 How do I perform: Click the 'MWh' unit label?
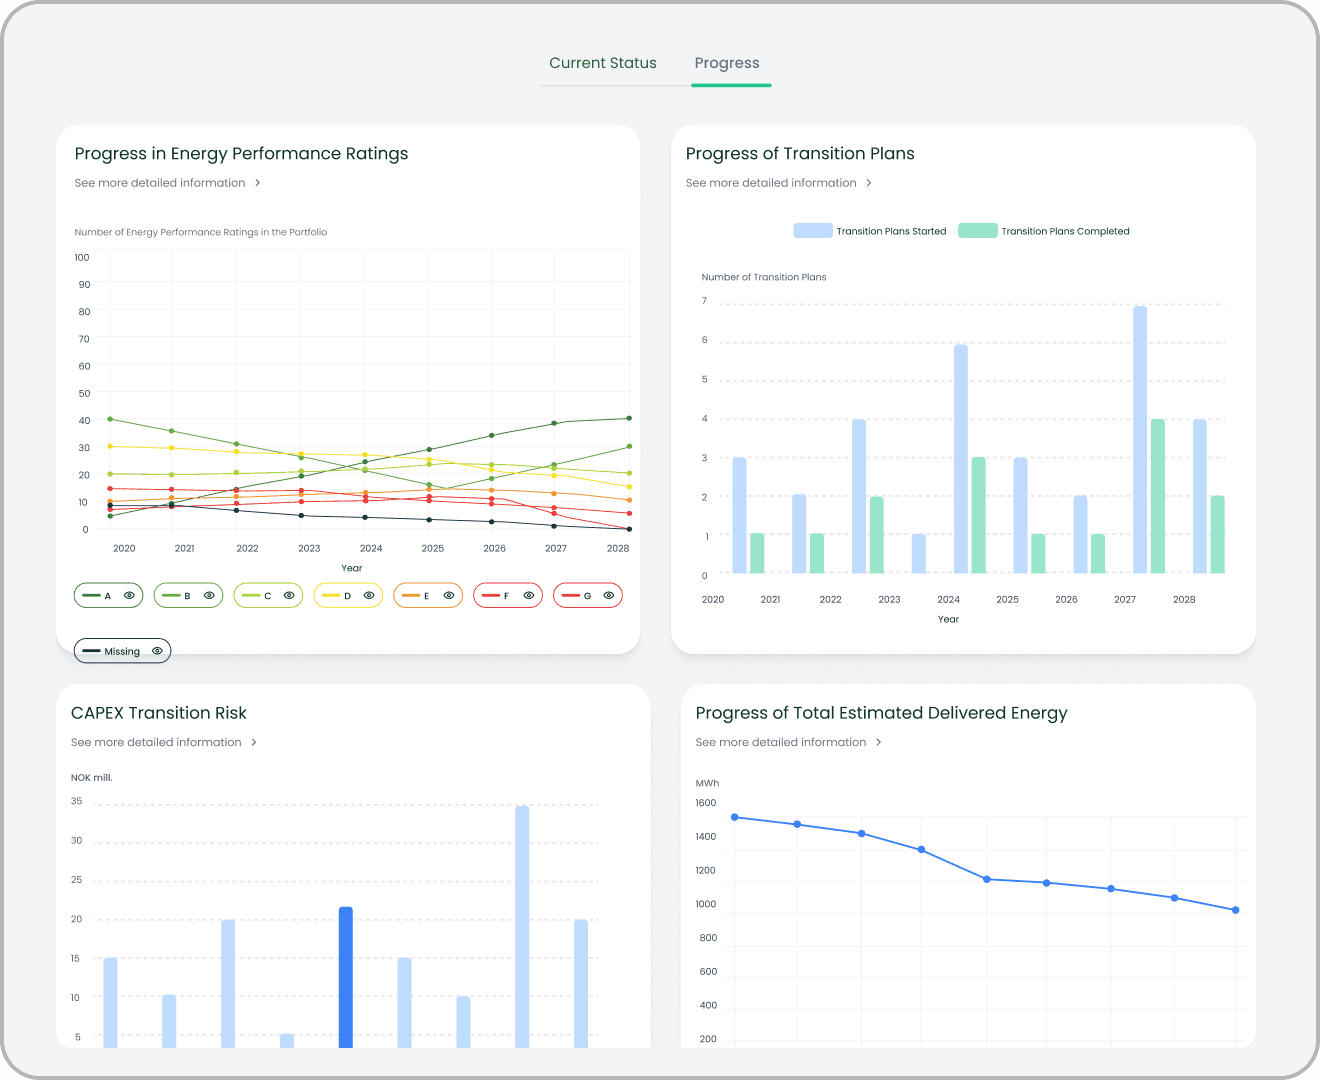[707, 783]
